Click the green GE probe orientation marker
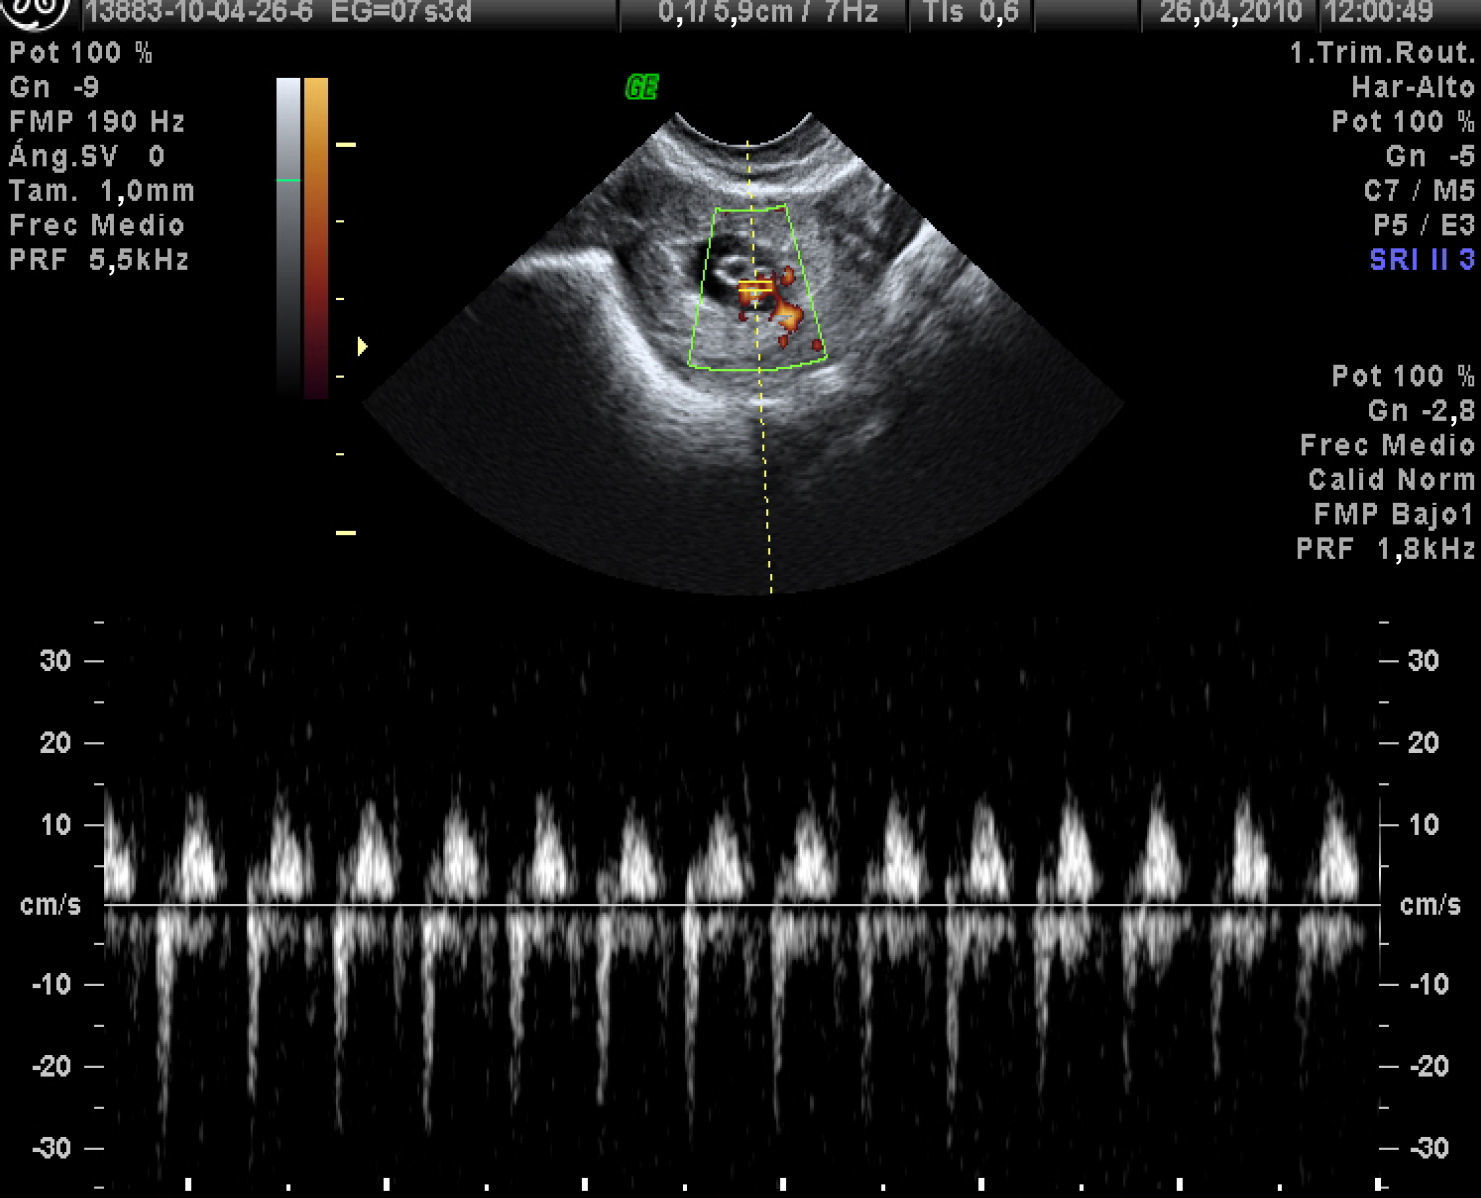The width and height of the screenshot is (1481, 1198). (x=641, y=88)
